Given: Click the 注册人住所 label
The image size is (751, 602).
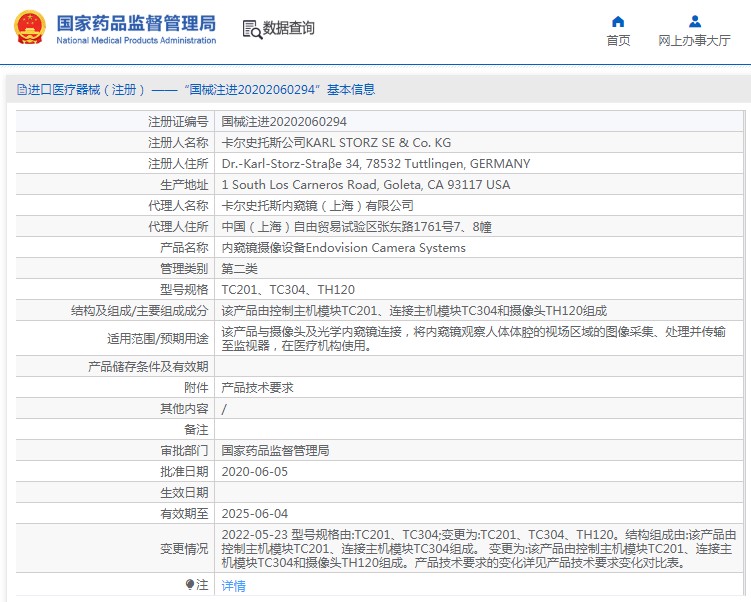Looking at the screenshot, I should tap(178, 164).
